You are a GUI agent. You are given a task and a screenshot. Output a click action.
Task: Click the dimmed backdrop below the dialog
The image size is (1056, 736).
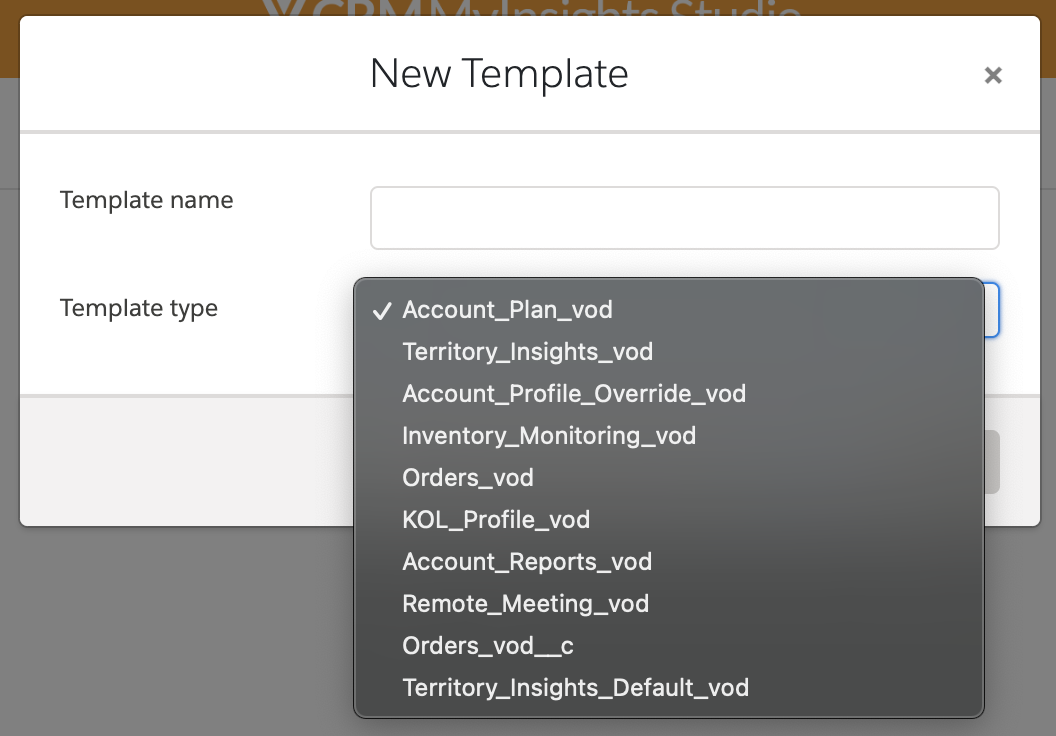(180, 630)
